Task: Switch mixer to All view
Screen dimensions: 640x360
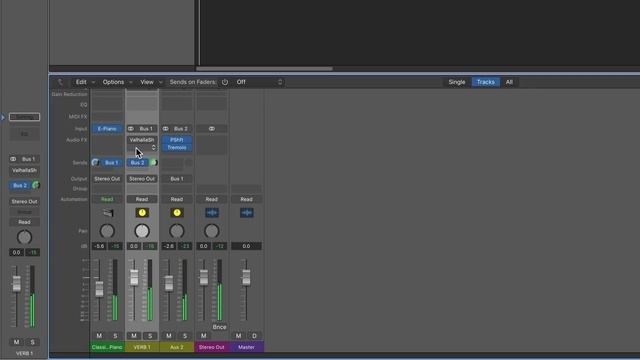Action: (x=509, y=82)
